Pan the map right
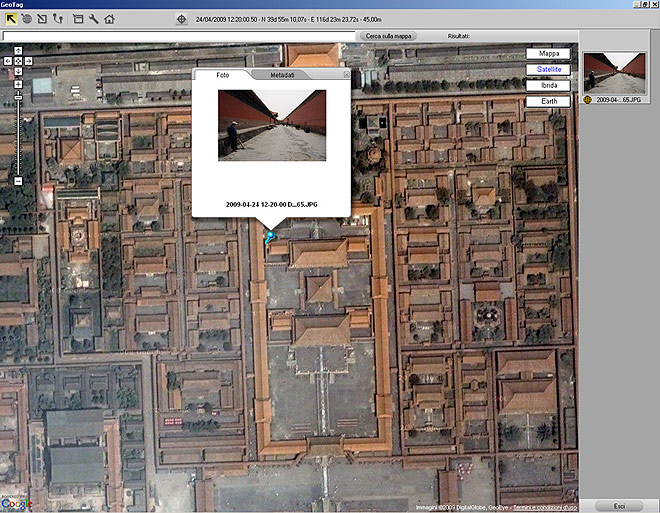Image resolution: width=660 pixels, height=513 pixels. pos(28,61)
